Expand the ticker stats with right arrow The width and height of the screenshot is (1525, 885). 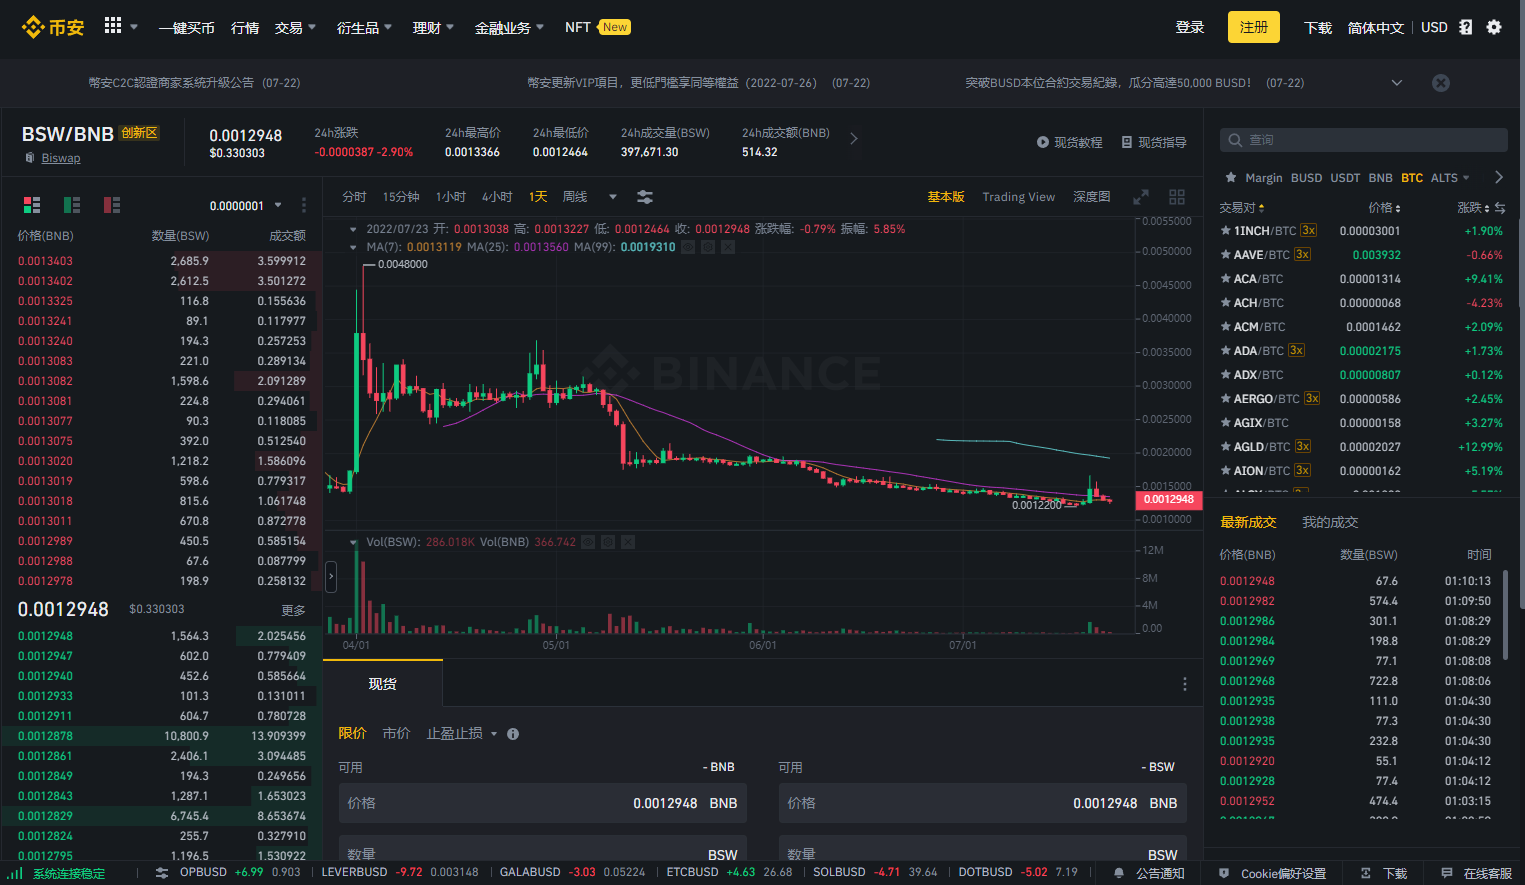[x=854, y=139]
